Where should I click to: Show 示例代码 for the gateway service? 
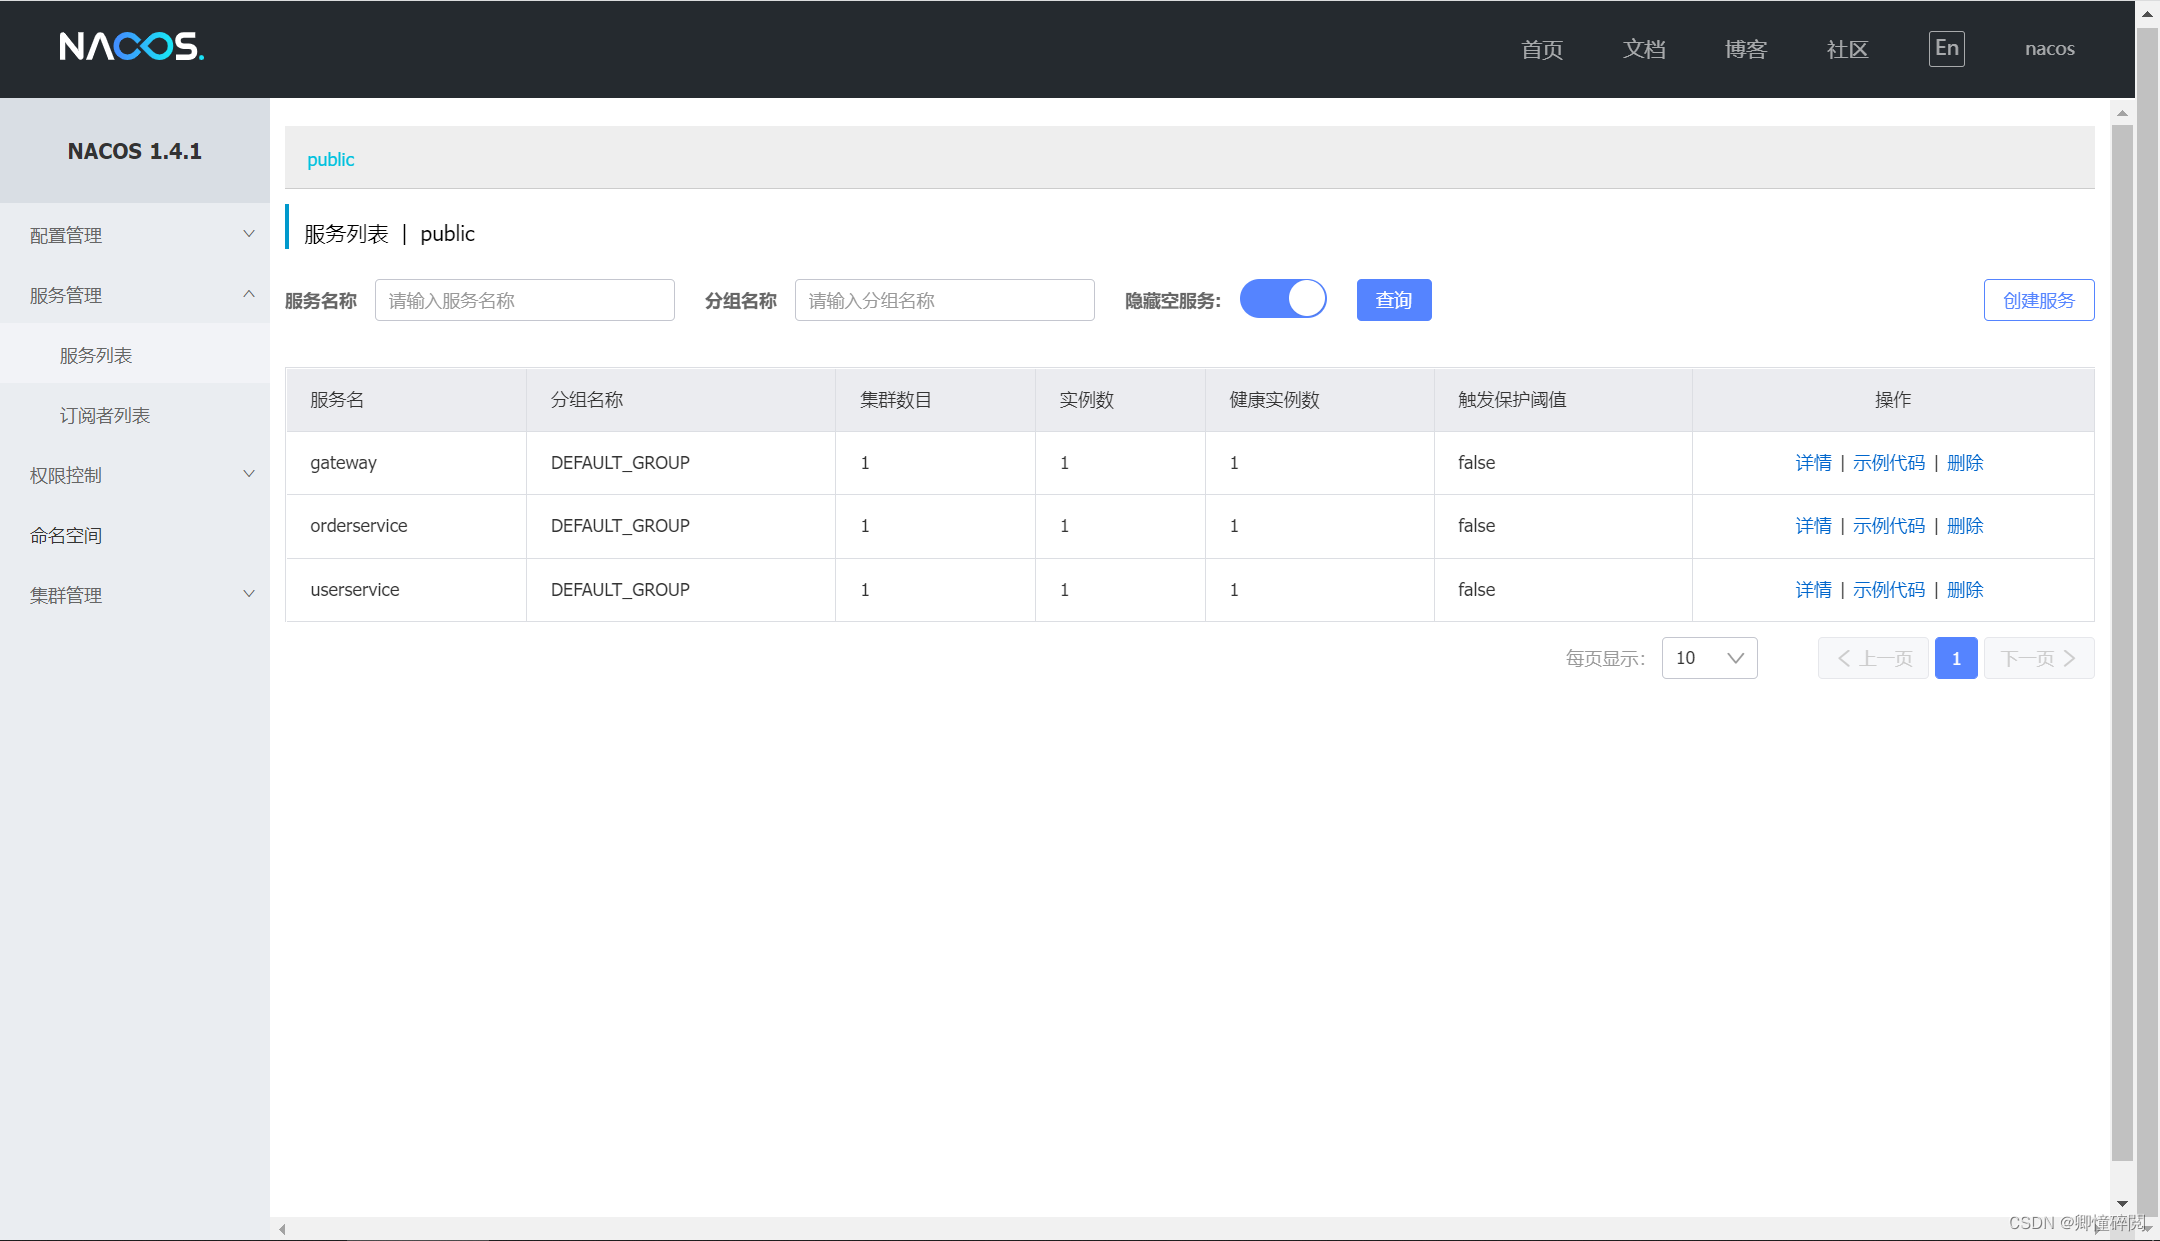point(1889,463)
